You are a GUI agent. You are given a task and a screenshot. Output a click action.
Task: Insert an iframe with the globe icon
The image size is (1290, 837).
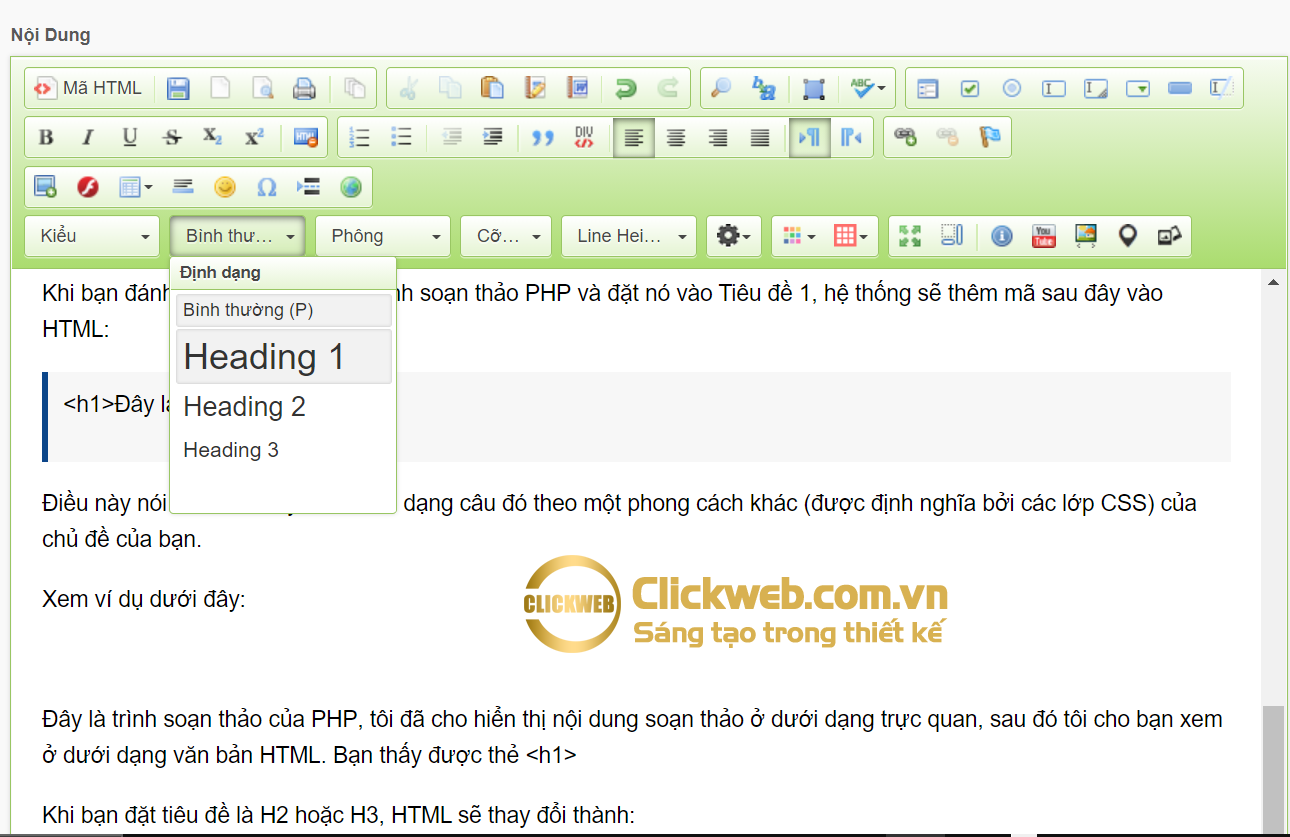click(x=350, y=187)
